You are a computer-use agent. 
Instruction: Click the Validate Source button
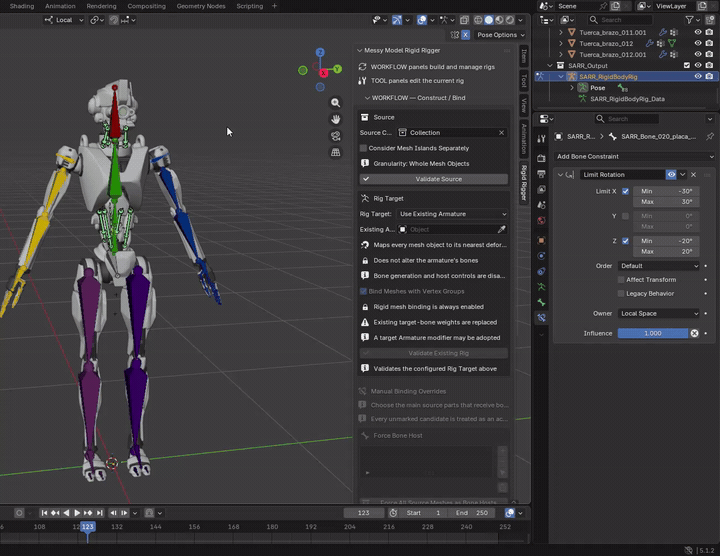pos(433,179)
